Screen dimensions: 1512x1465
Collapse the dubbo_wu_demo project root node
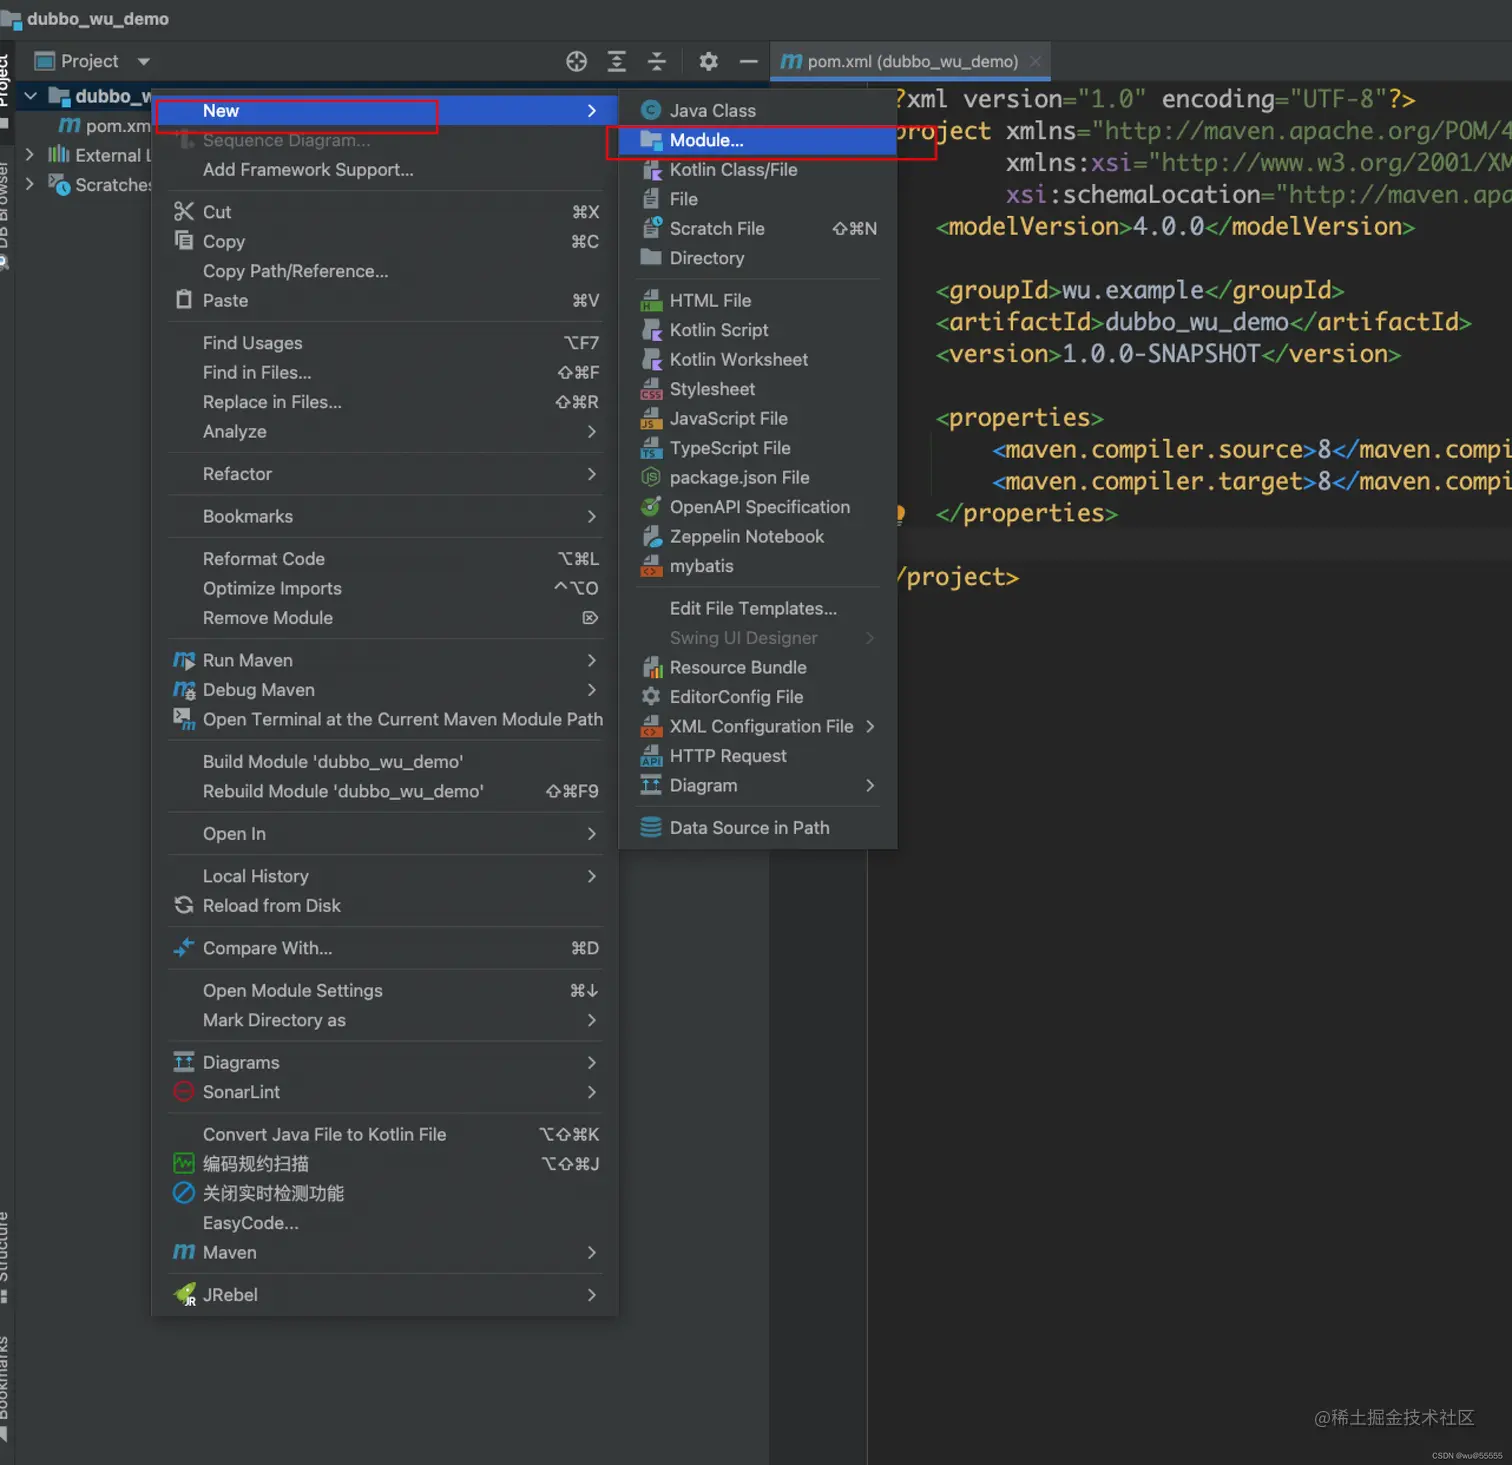(30, 96)
